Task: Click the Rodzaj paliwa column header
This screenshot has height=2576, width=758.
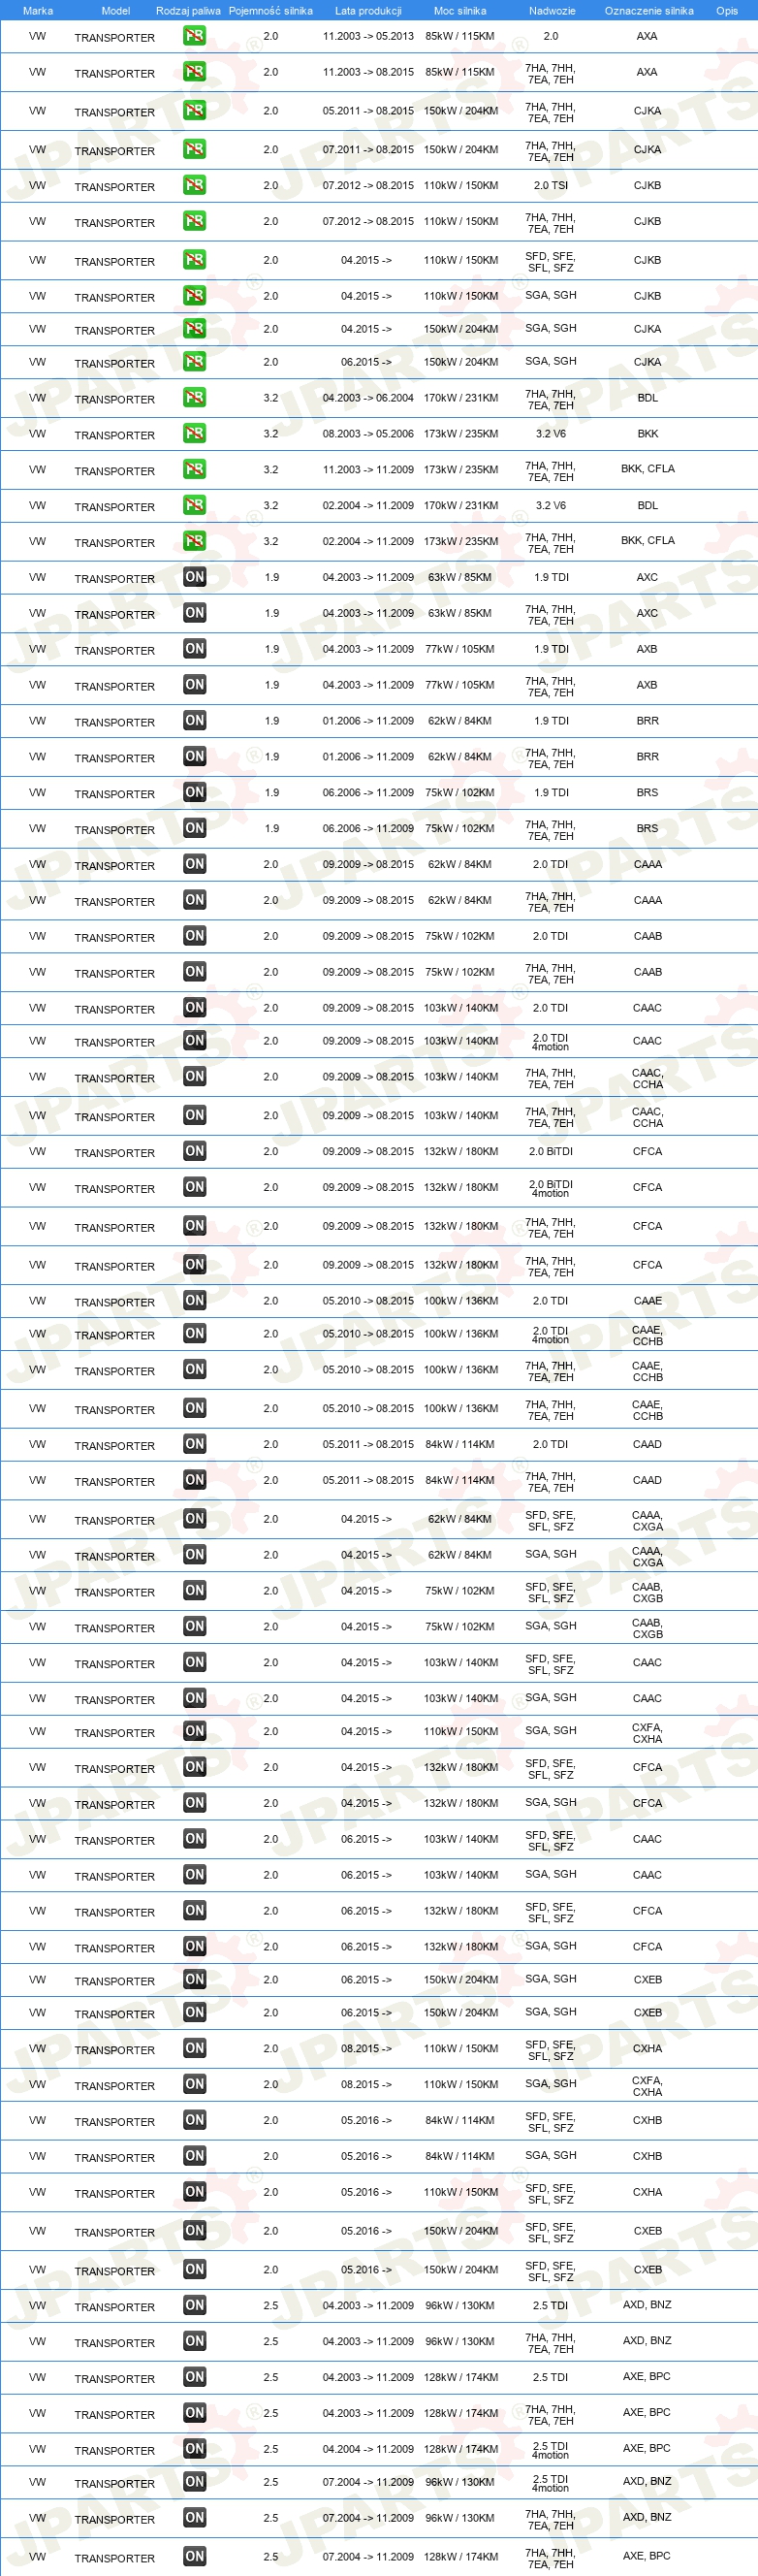Action: coord(188,11)
